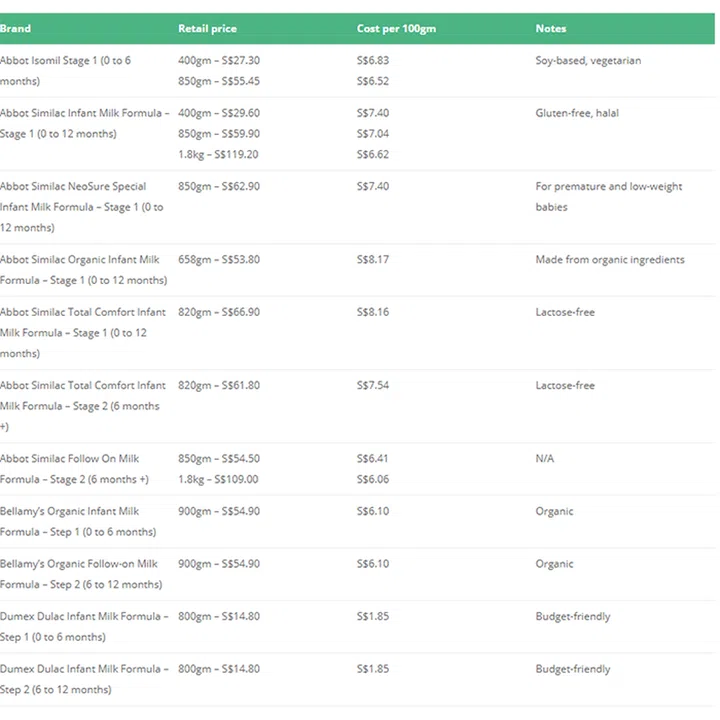Click the 'Made from organic ingredients' note
The width and height of the screenshot is (720, 720).
tap(610, 260)
